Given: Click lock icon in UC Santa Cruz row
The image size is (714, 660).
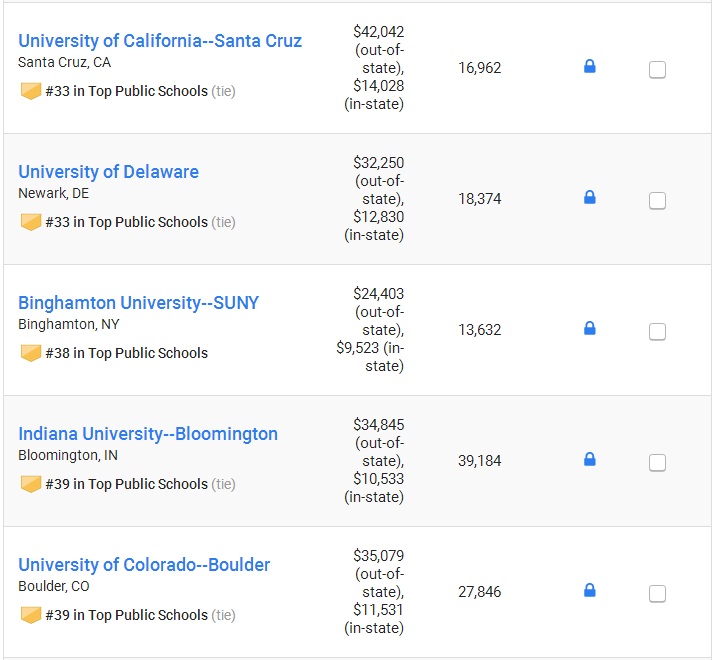Looking at the screenshot, I should (590, 67).
